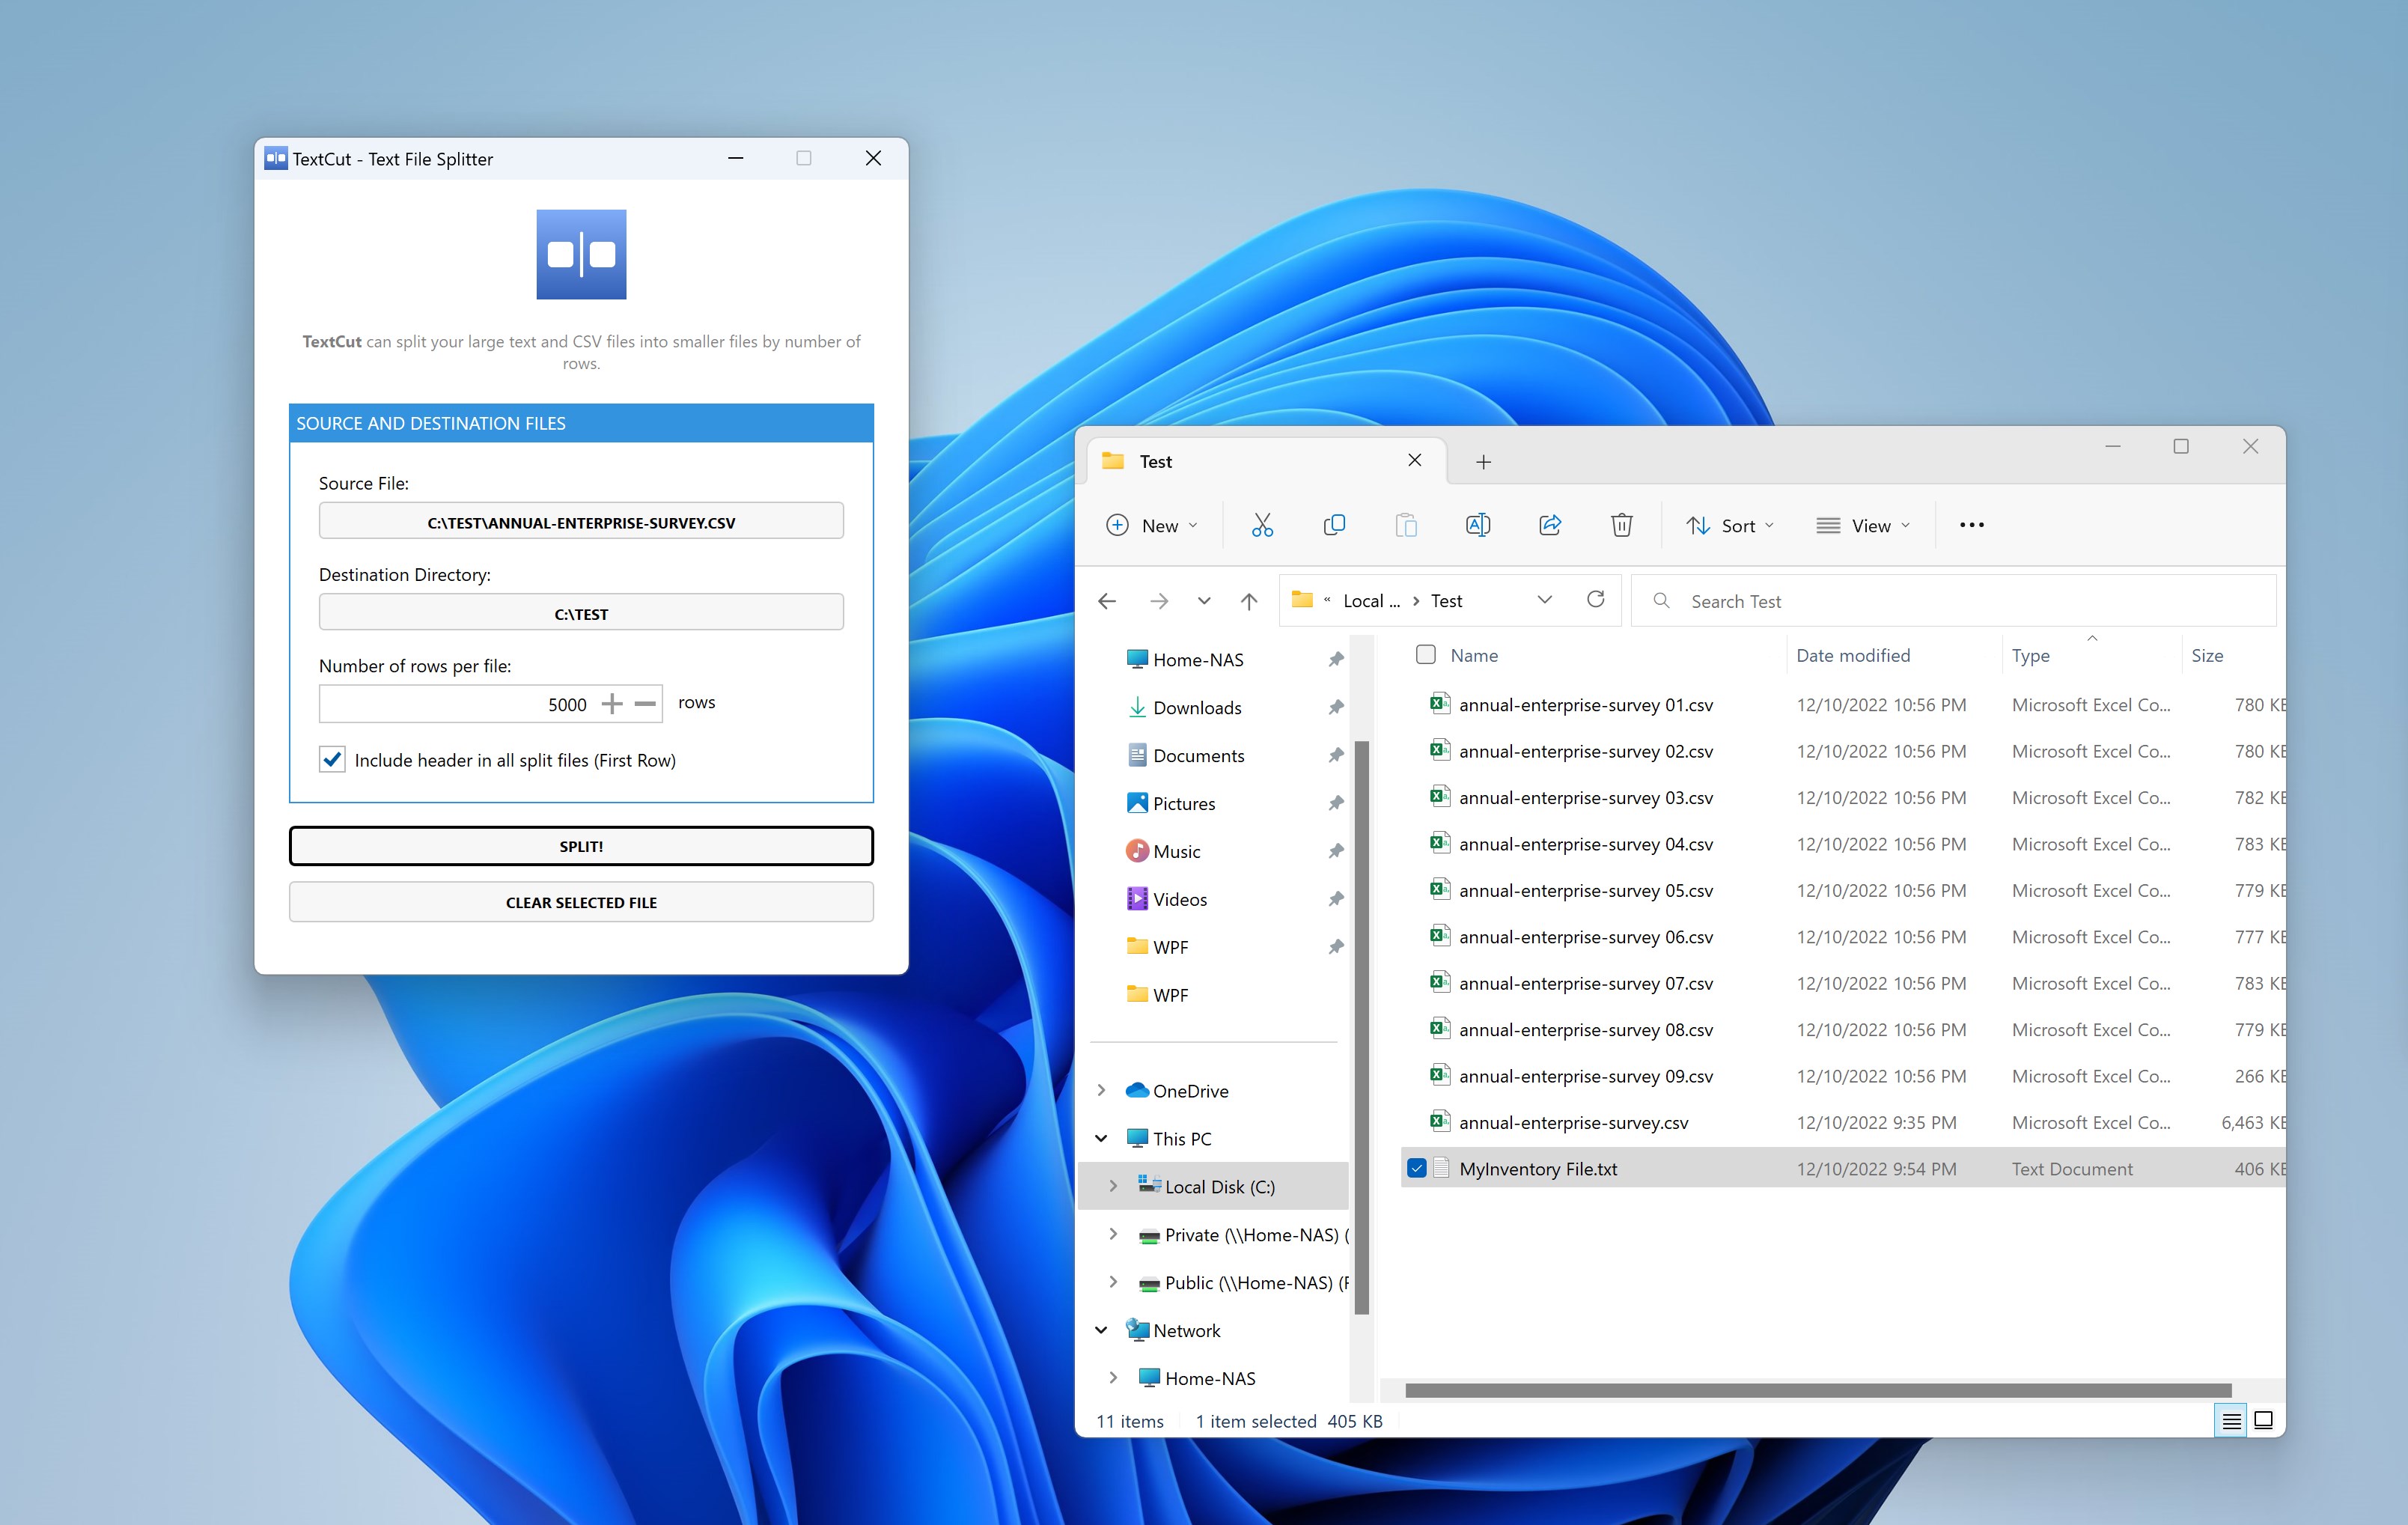Open the Sort dropdown menu

point(1730,525)
